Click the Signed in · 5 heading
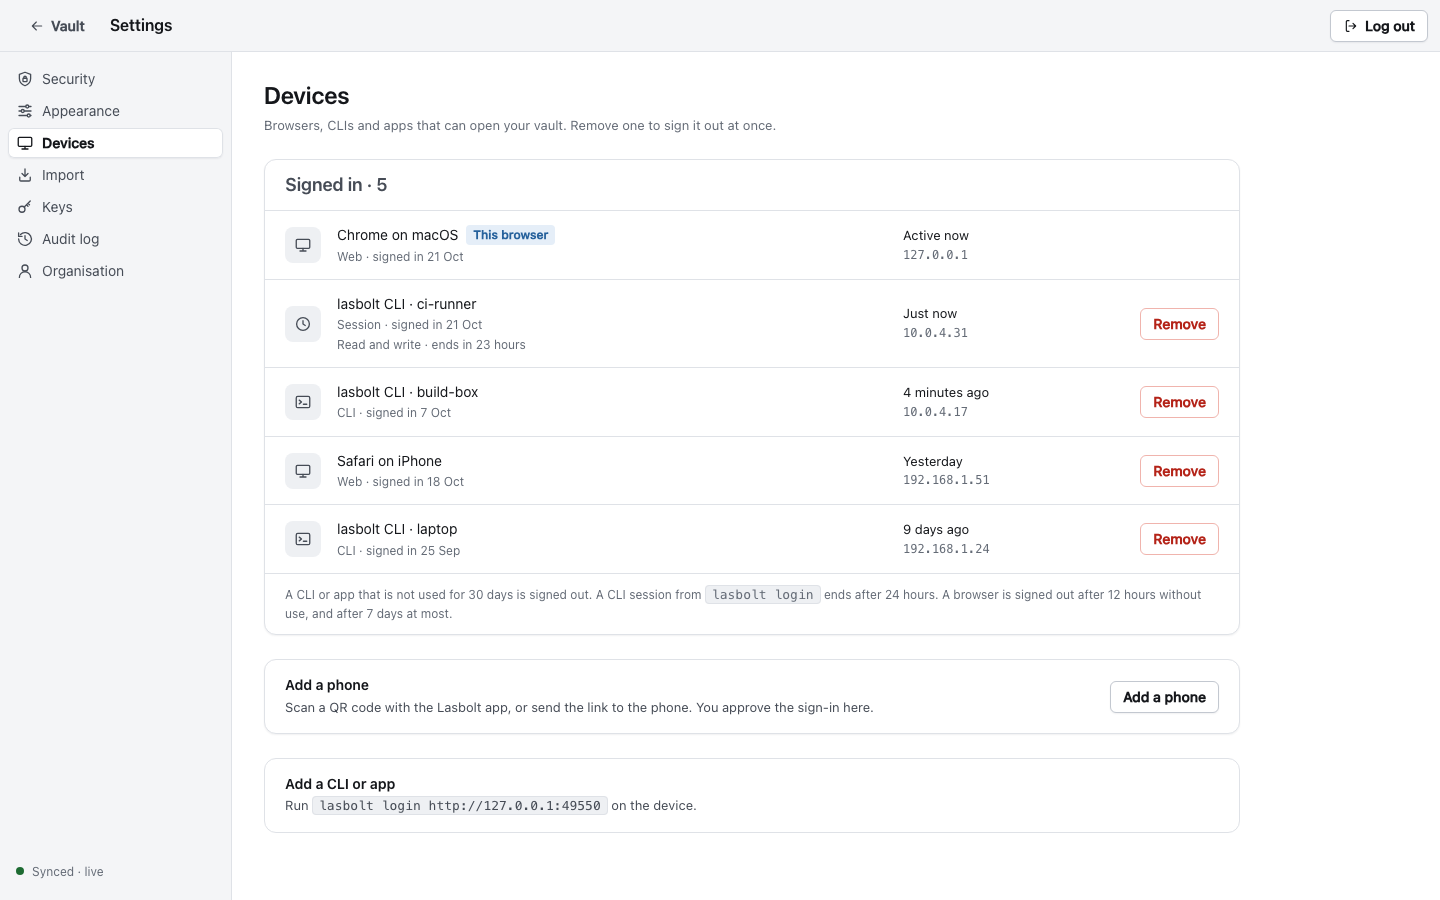Screen dimensions: 1440x900 [336, 185]
